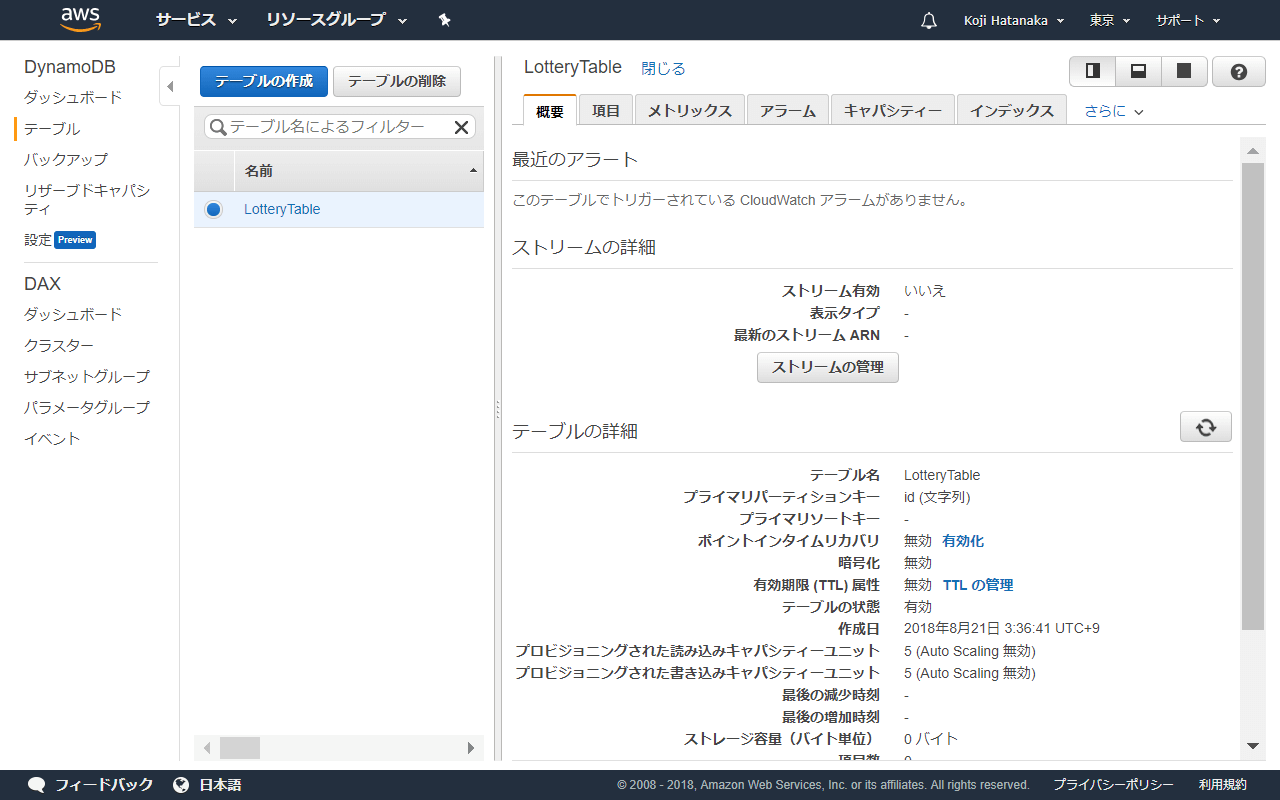The width and height of the screenshot is (1280, 800).
Task: Switch to the キャパシティー tab
Action: [893, 110]
